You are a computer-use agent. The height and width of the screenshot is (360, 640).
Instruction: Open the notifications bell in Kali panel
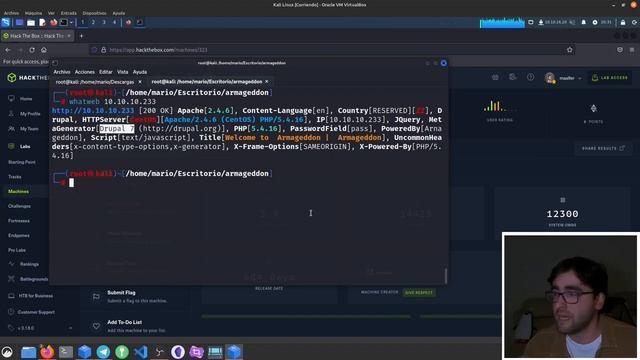click(584, 22)
